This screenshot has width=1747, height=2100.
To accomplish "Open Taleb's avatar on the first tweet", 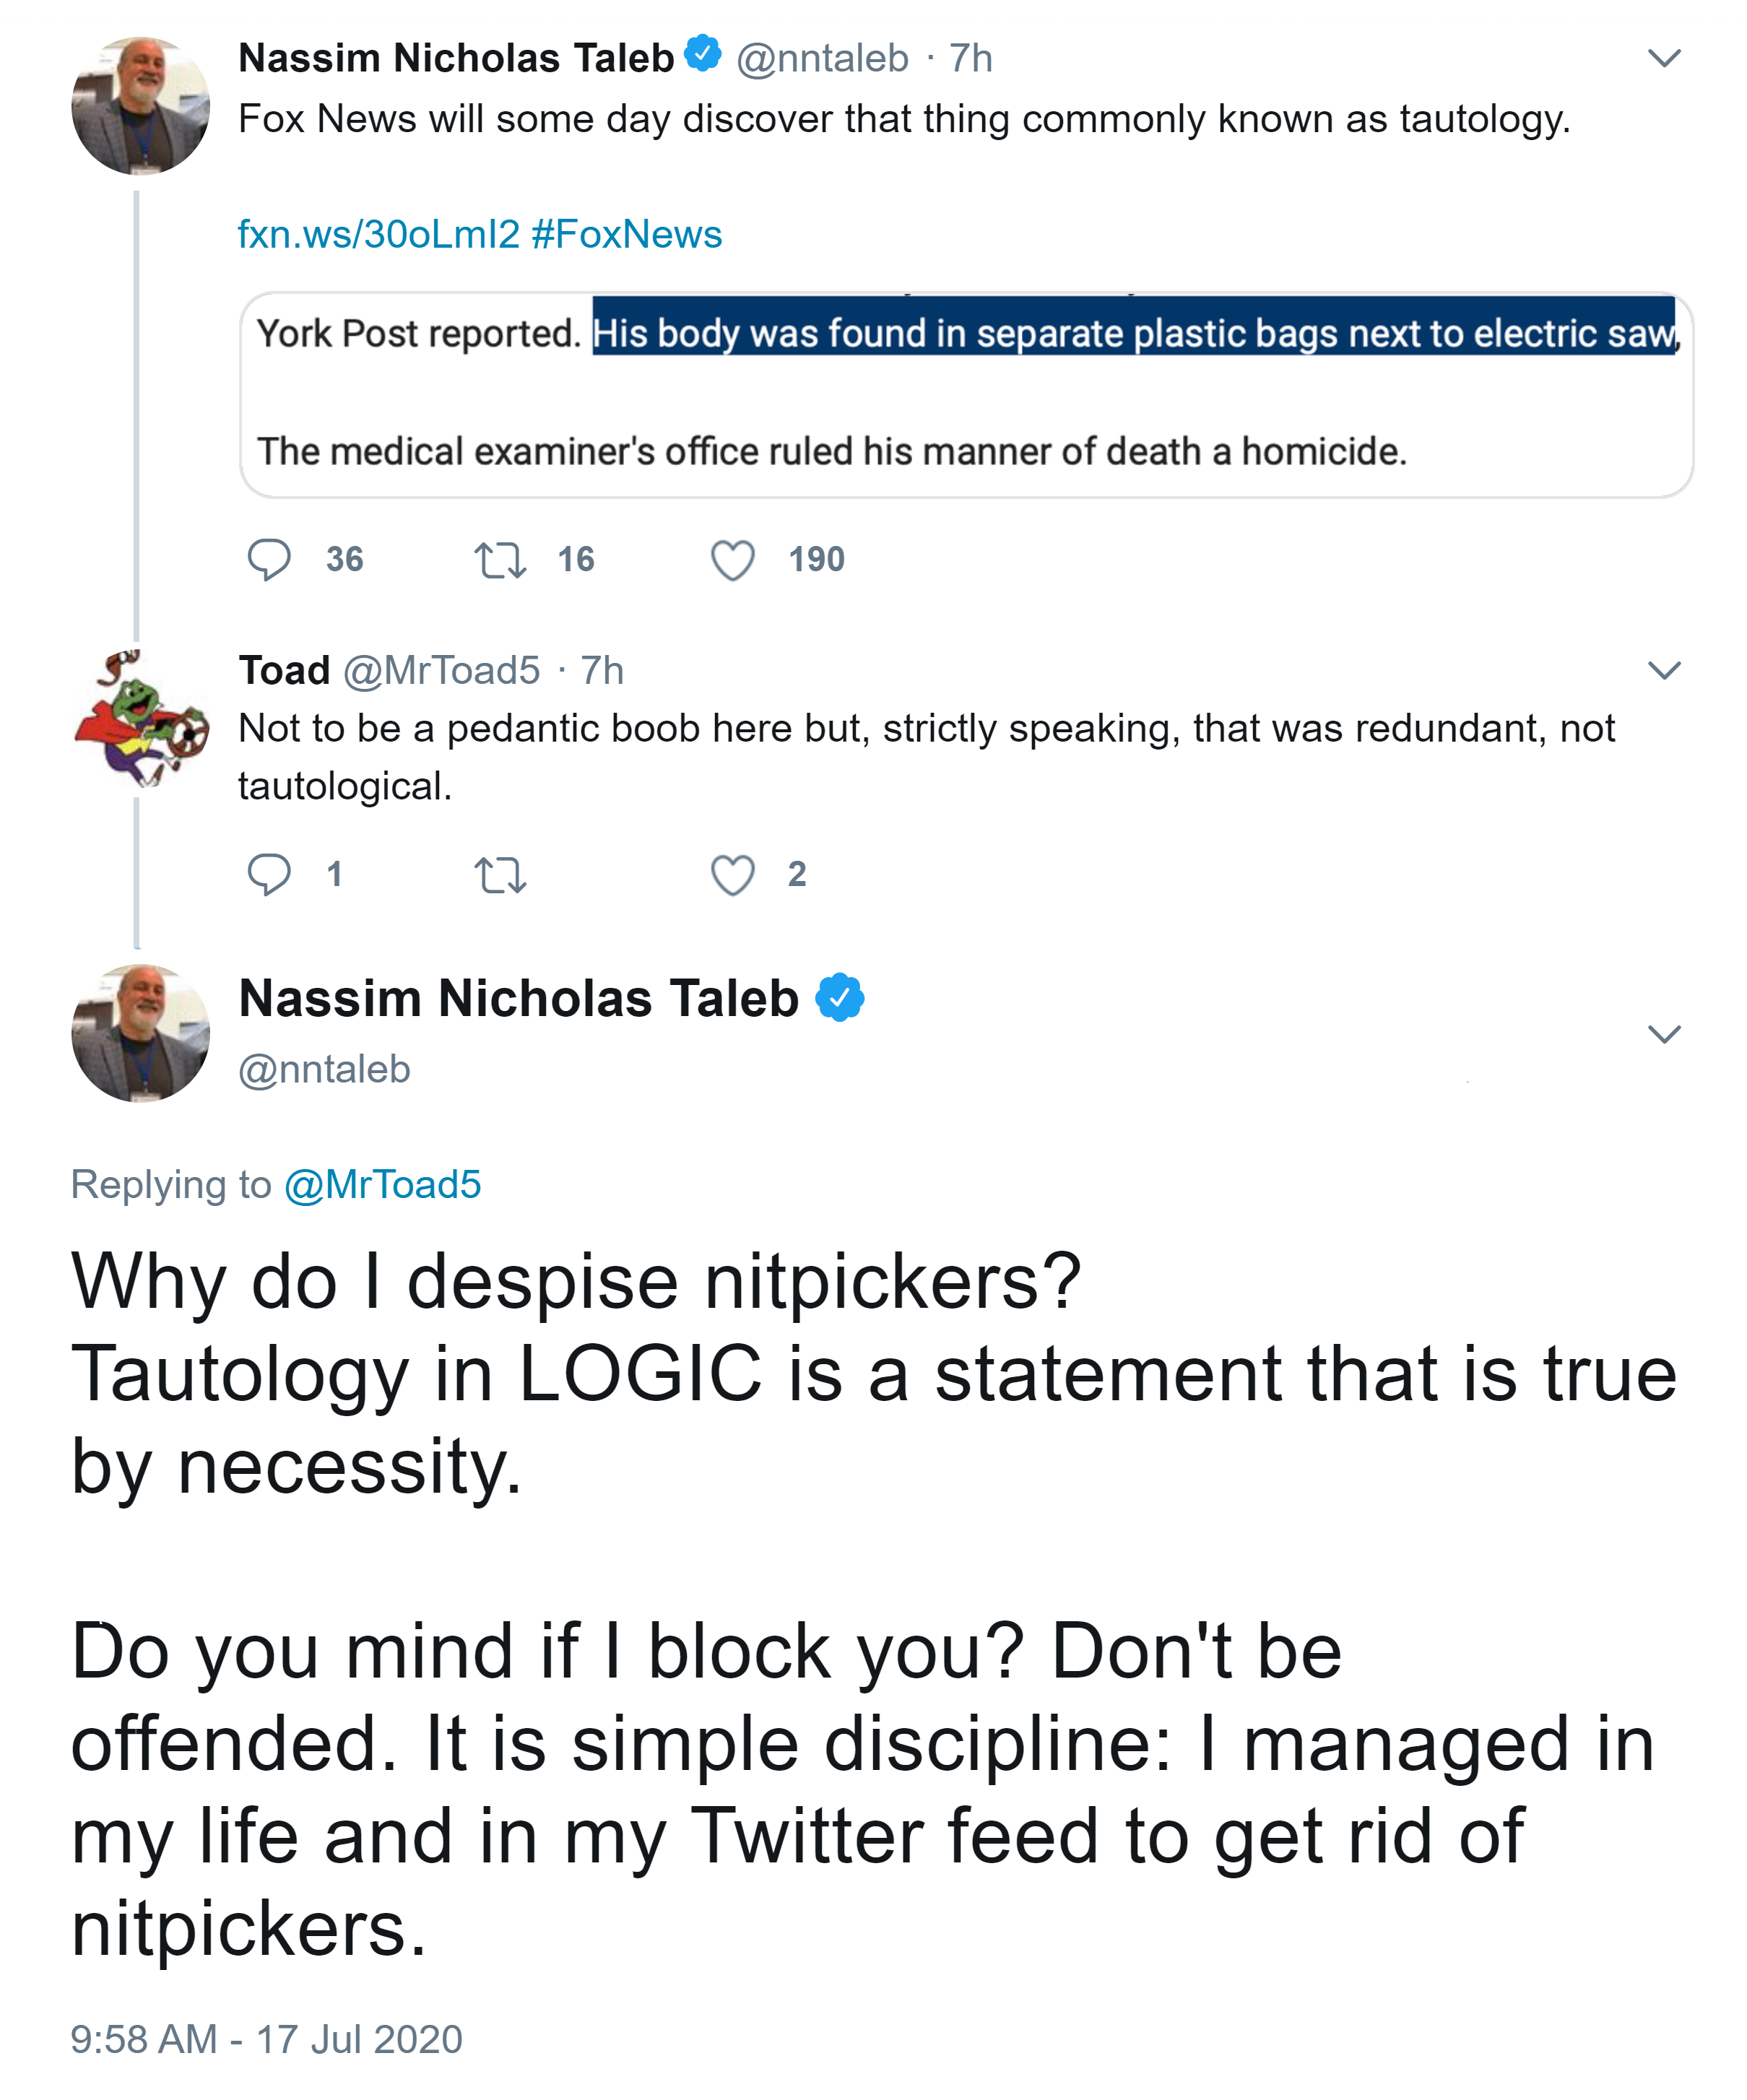I will [141, 106].
